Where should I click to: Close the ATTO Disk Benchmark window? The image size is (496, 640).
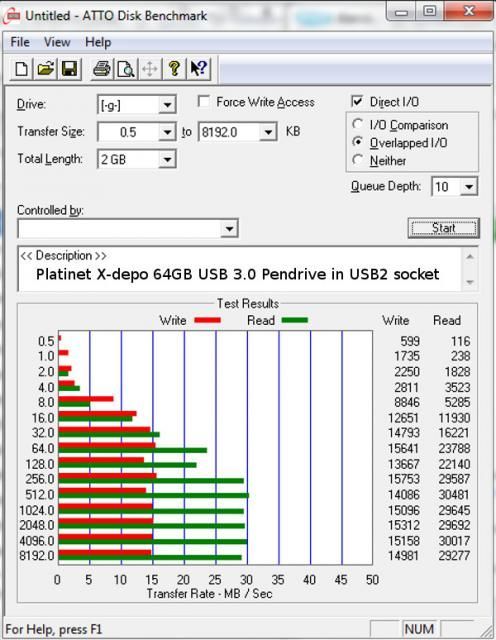point(469,11)
